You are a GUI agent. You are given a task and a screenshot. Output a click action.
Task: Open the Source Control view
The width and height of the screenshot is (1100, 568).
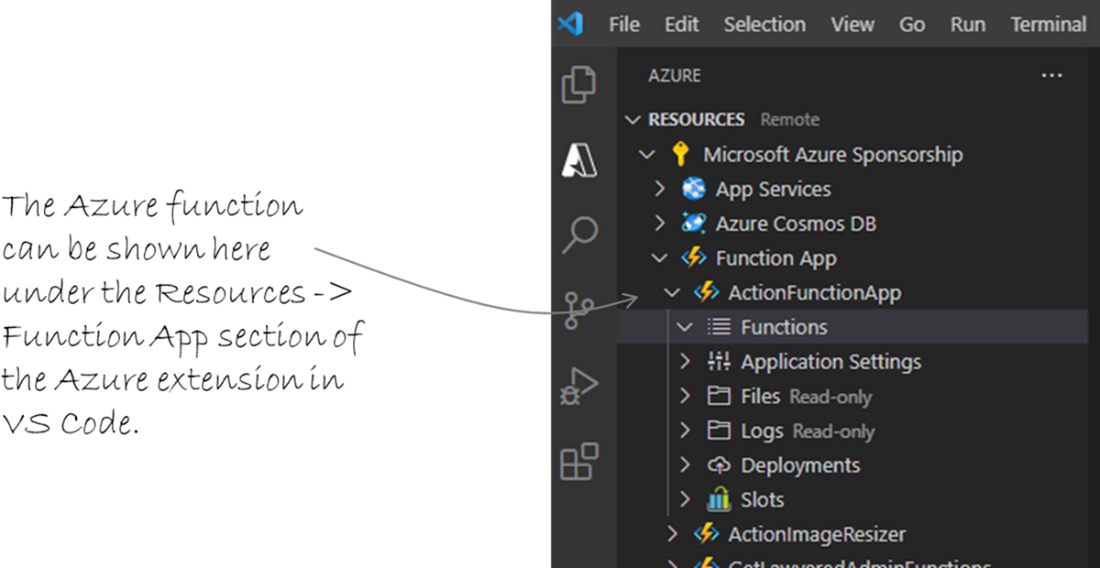579,310
